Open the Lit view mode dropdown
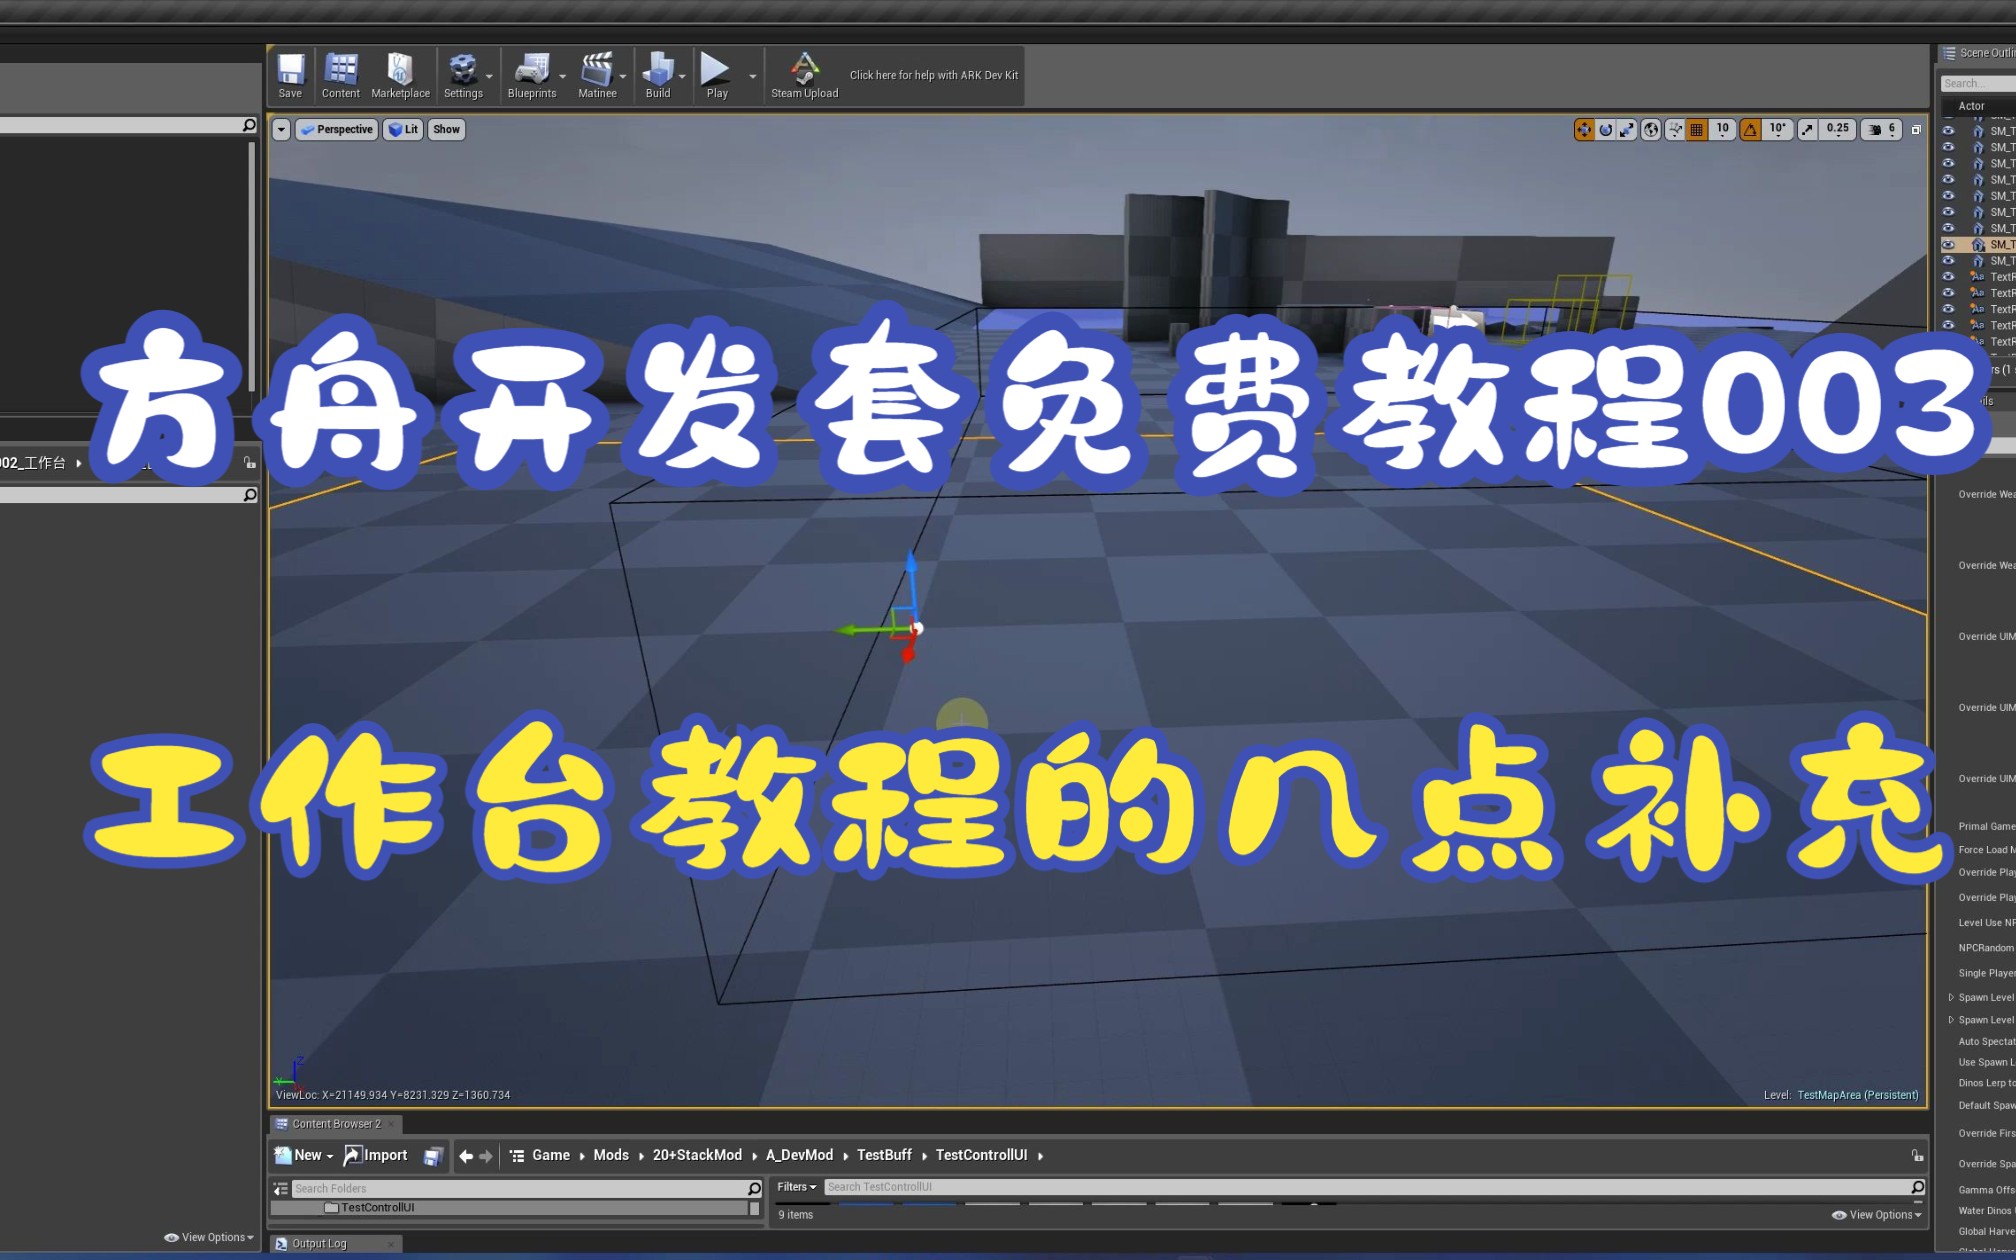This screenshot has width=2016, height=1260. pos(403,129)
